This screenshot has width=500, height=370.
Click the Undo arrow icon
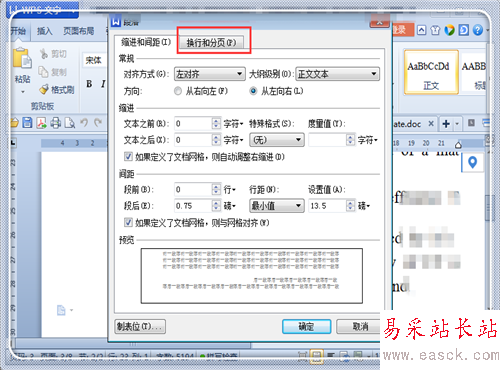pyautogui.click(x=84, y=123)
